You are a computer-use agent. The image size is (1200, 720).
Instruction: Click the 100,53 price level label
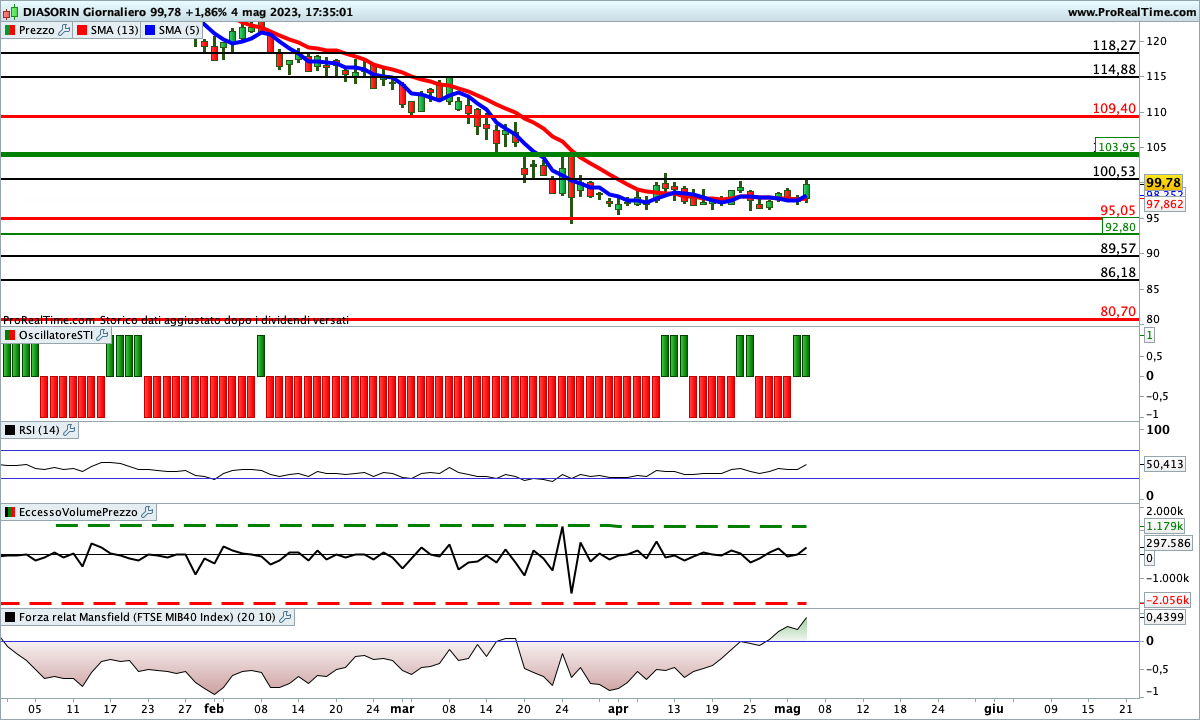coord(1115,171)
